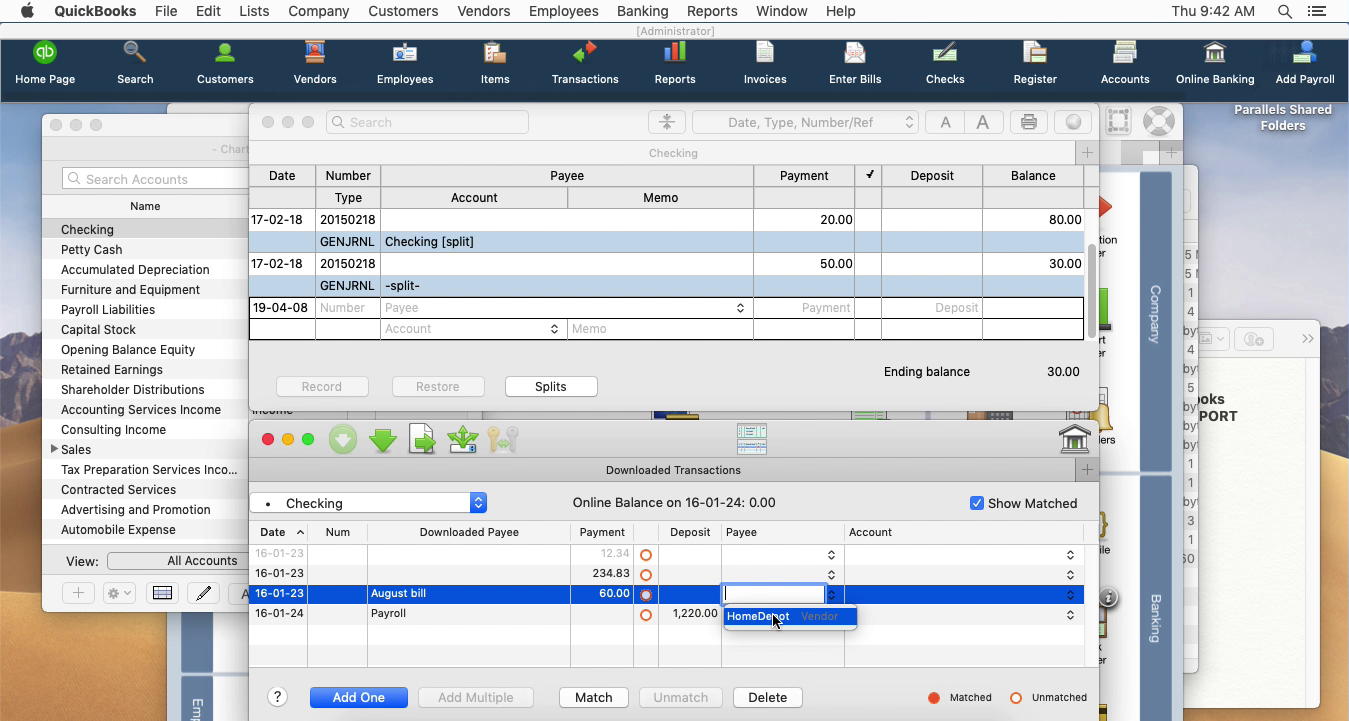Click the help lifebuoy icon beside Checking register

pyautogui.click(x=1158, y=121)
